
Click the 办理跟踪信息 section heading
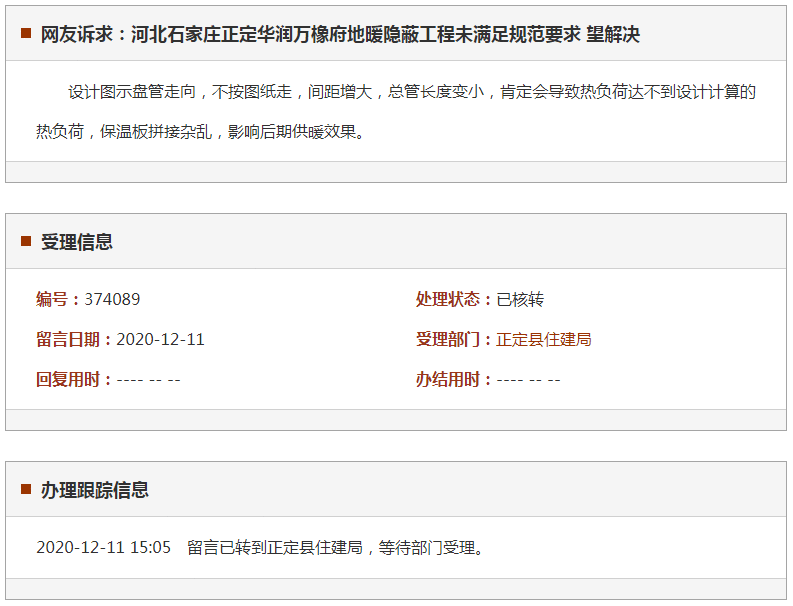[x=95, y=490]
